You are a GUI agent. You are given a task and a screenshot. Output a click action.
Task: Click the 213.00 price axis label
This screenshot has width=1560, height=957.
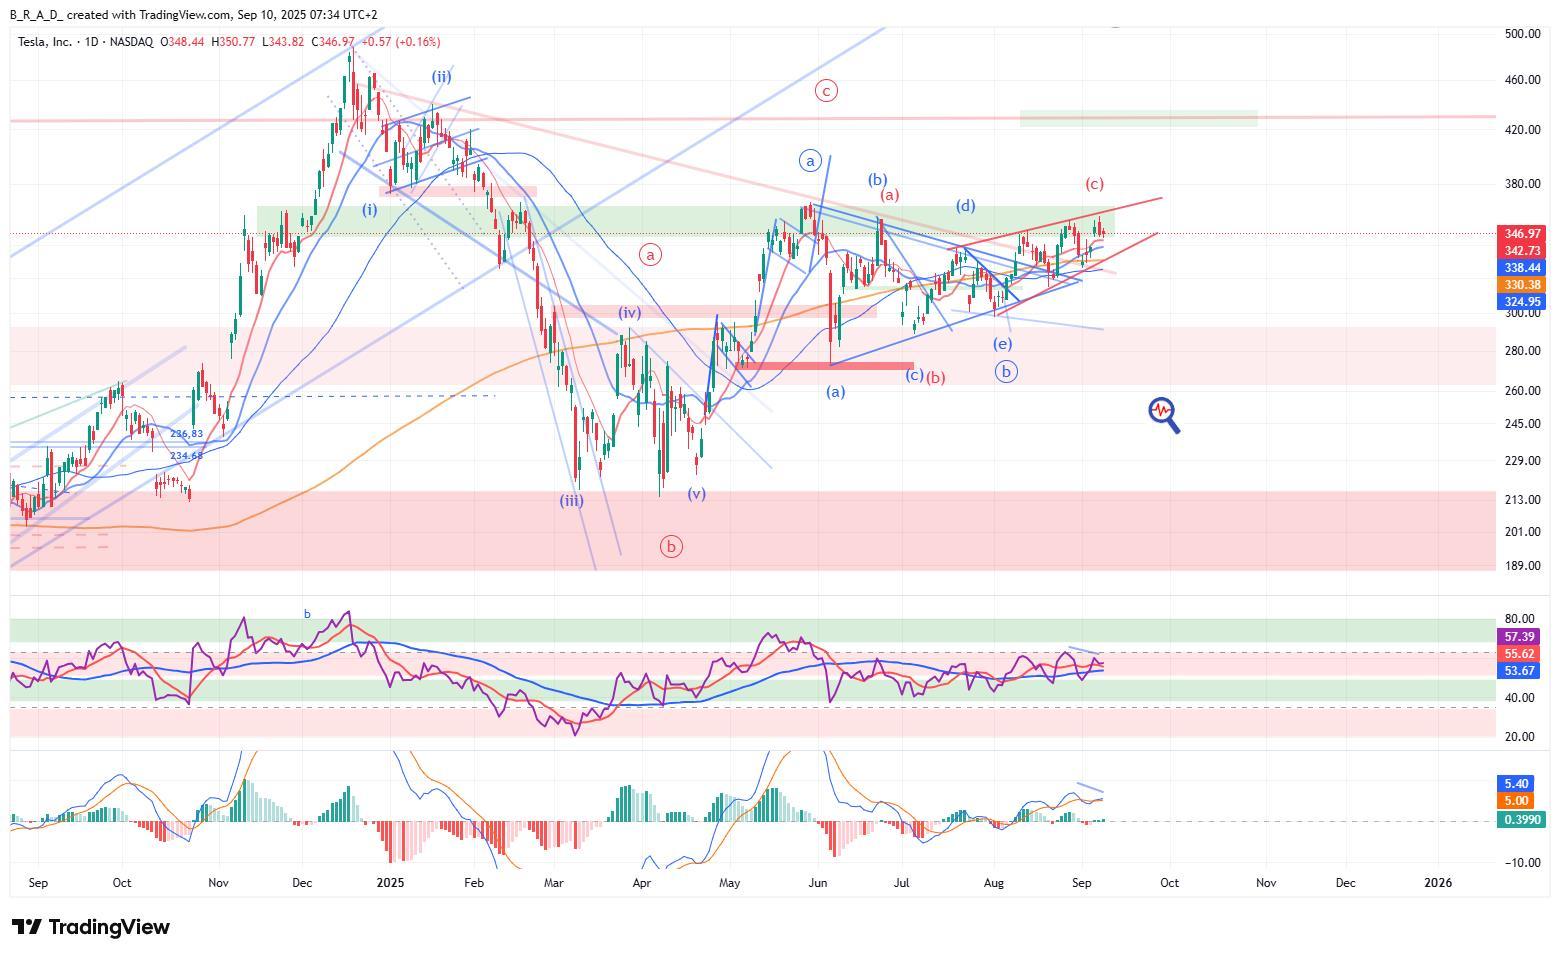point(1521,500)
